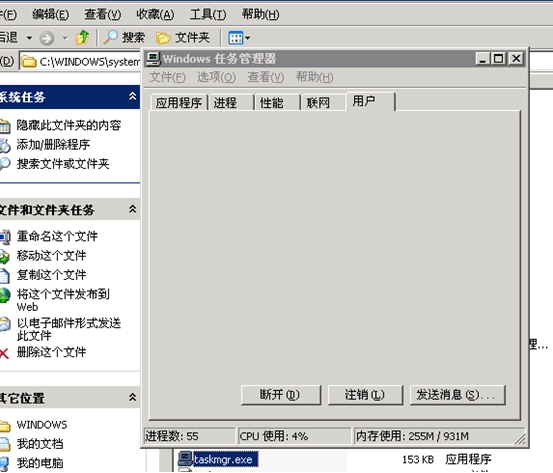Click the 注销(L) button

click(365, 395)
